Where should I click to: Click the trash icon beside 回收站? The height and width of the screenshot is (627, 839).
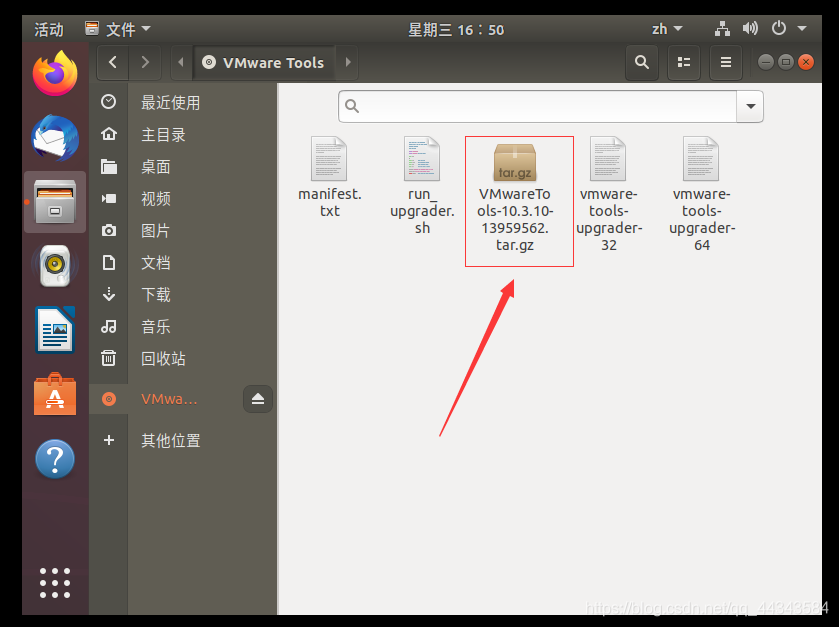(x=109, y=358)
